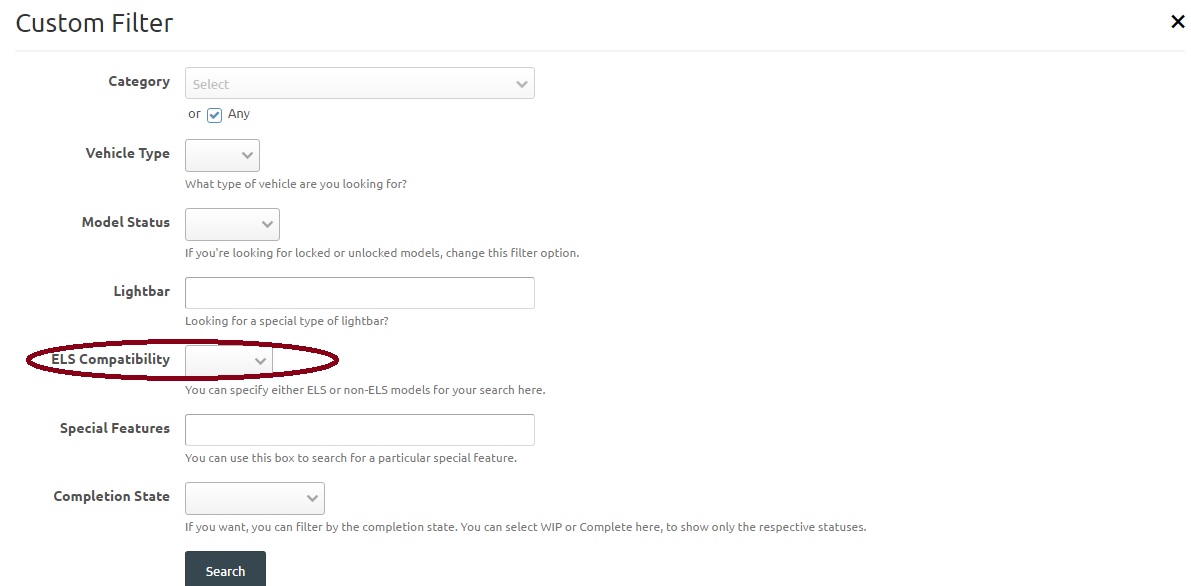
Task: Click the ELS Compatibility label
Action: pyautogui.click(x=110, y=360)
